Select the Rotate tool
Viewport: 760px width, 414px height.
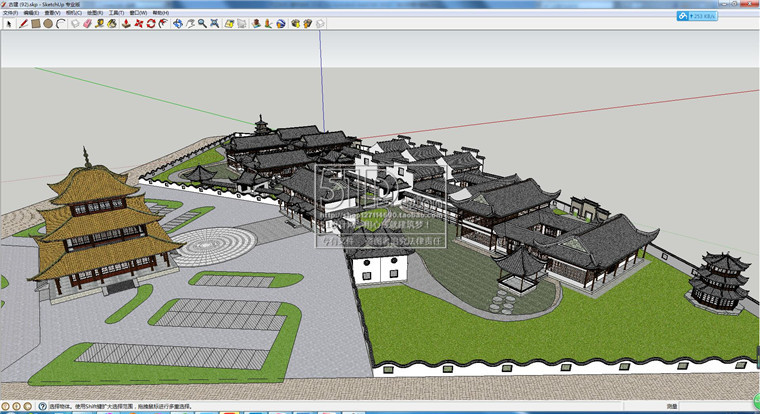click(x=151, y=24)
